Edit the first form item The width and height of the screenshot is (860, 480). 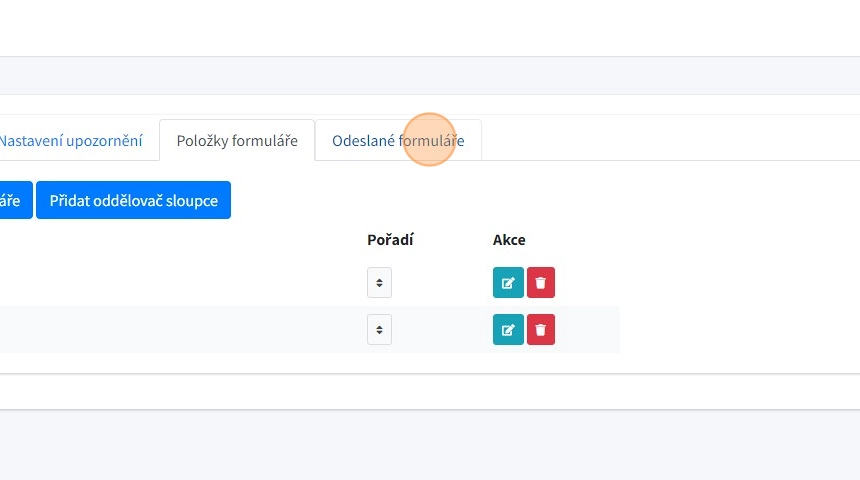(508, 283)
